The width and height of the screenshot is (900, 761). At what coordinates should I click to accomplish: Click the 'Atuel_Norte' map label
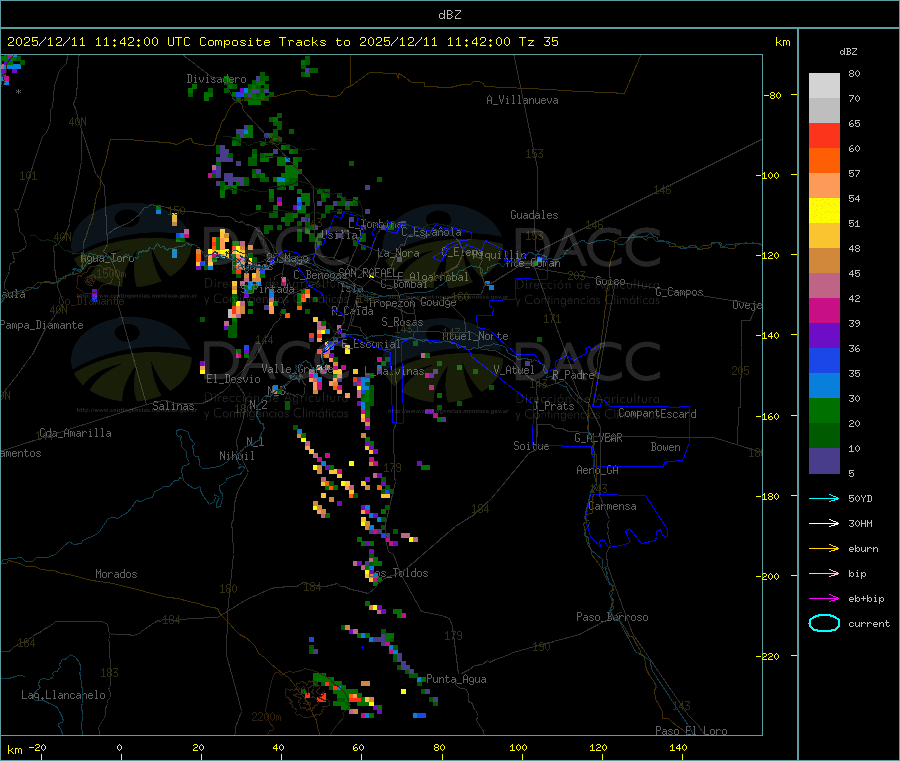pyautogui.click(x=475, y=336)
